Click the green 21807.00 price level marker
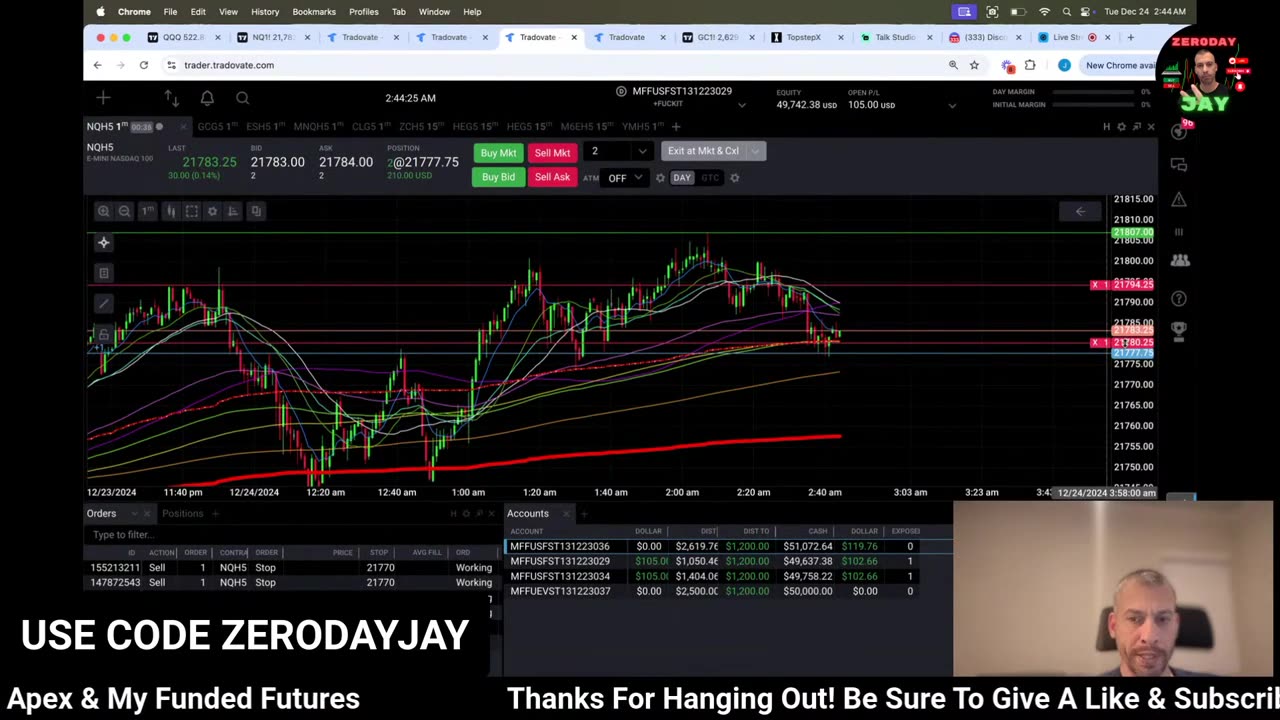Image resolution: width=1280 pixels, height=720 pixels. (x=1133, y=233)
